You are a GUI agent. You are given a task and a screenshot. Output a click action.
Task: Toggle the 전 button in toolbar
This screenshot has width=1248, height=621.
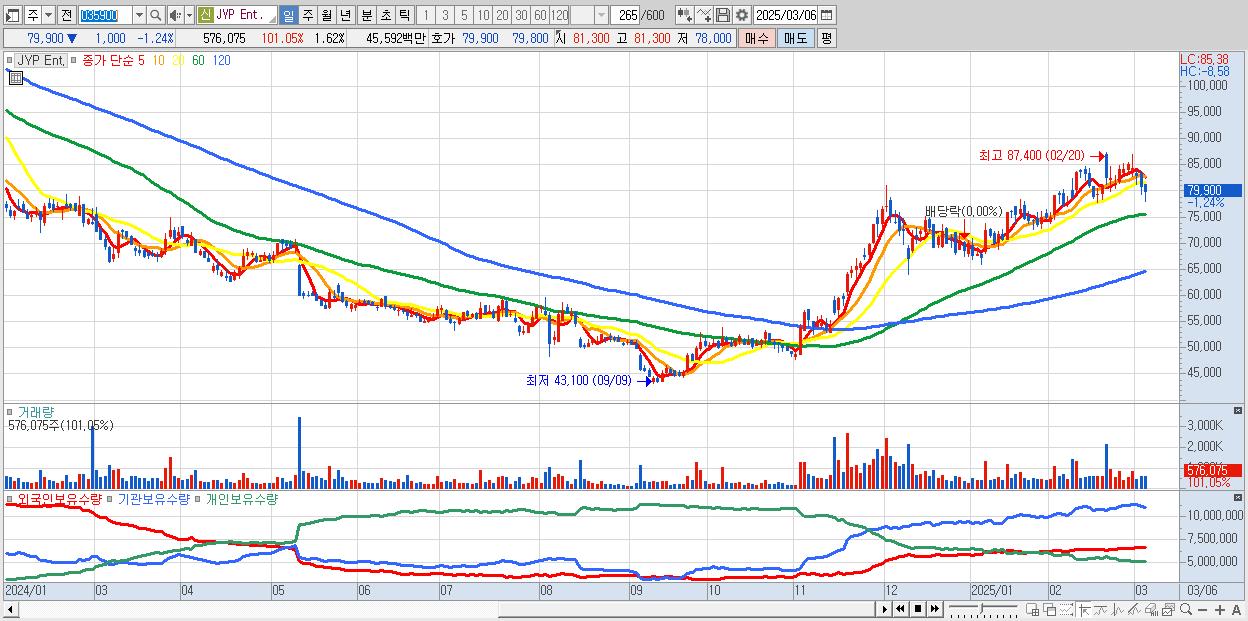[x=67, y=15]
